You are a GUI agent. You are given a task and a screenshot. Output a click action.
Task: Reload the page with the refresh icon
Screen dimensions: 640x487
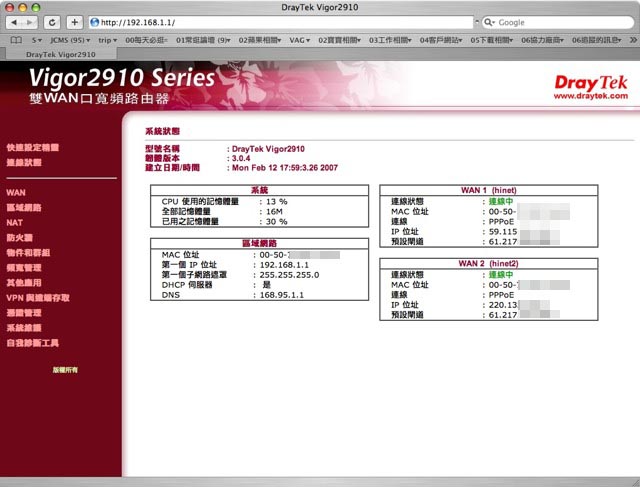pos(52,22)
